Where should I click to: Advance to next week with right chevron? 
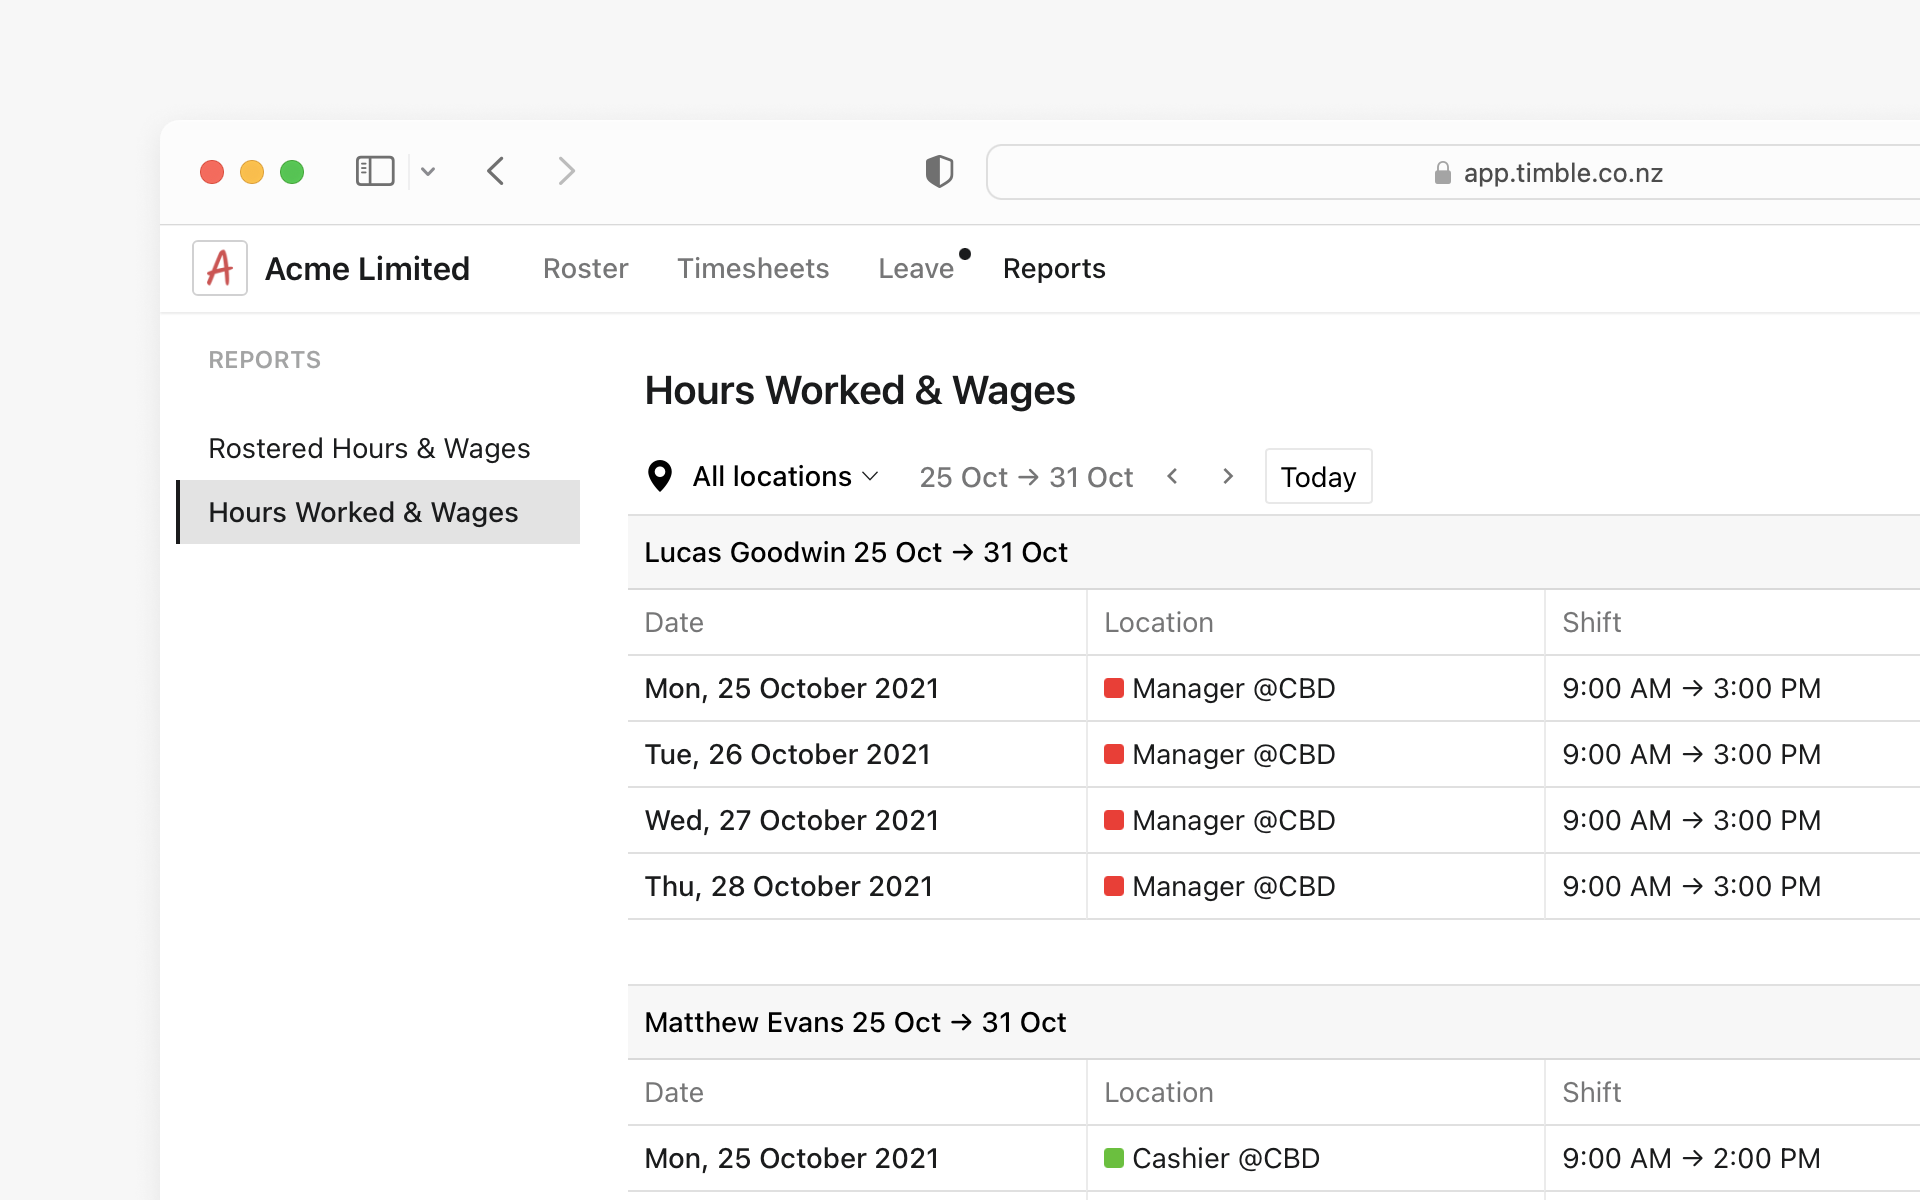(x=1227, y=476)
